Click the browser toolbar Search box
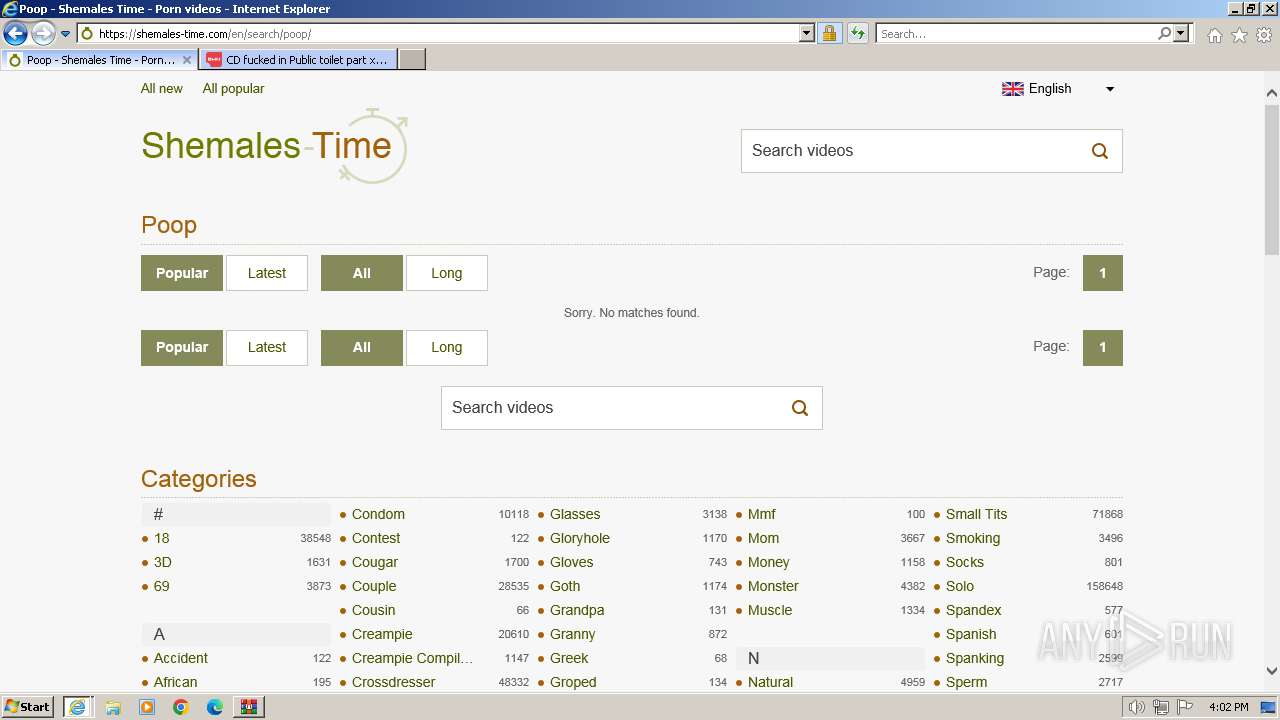Viewport: 1280px width, 720px height. (x=1015, y=34)
